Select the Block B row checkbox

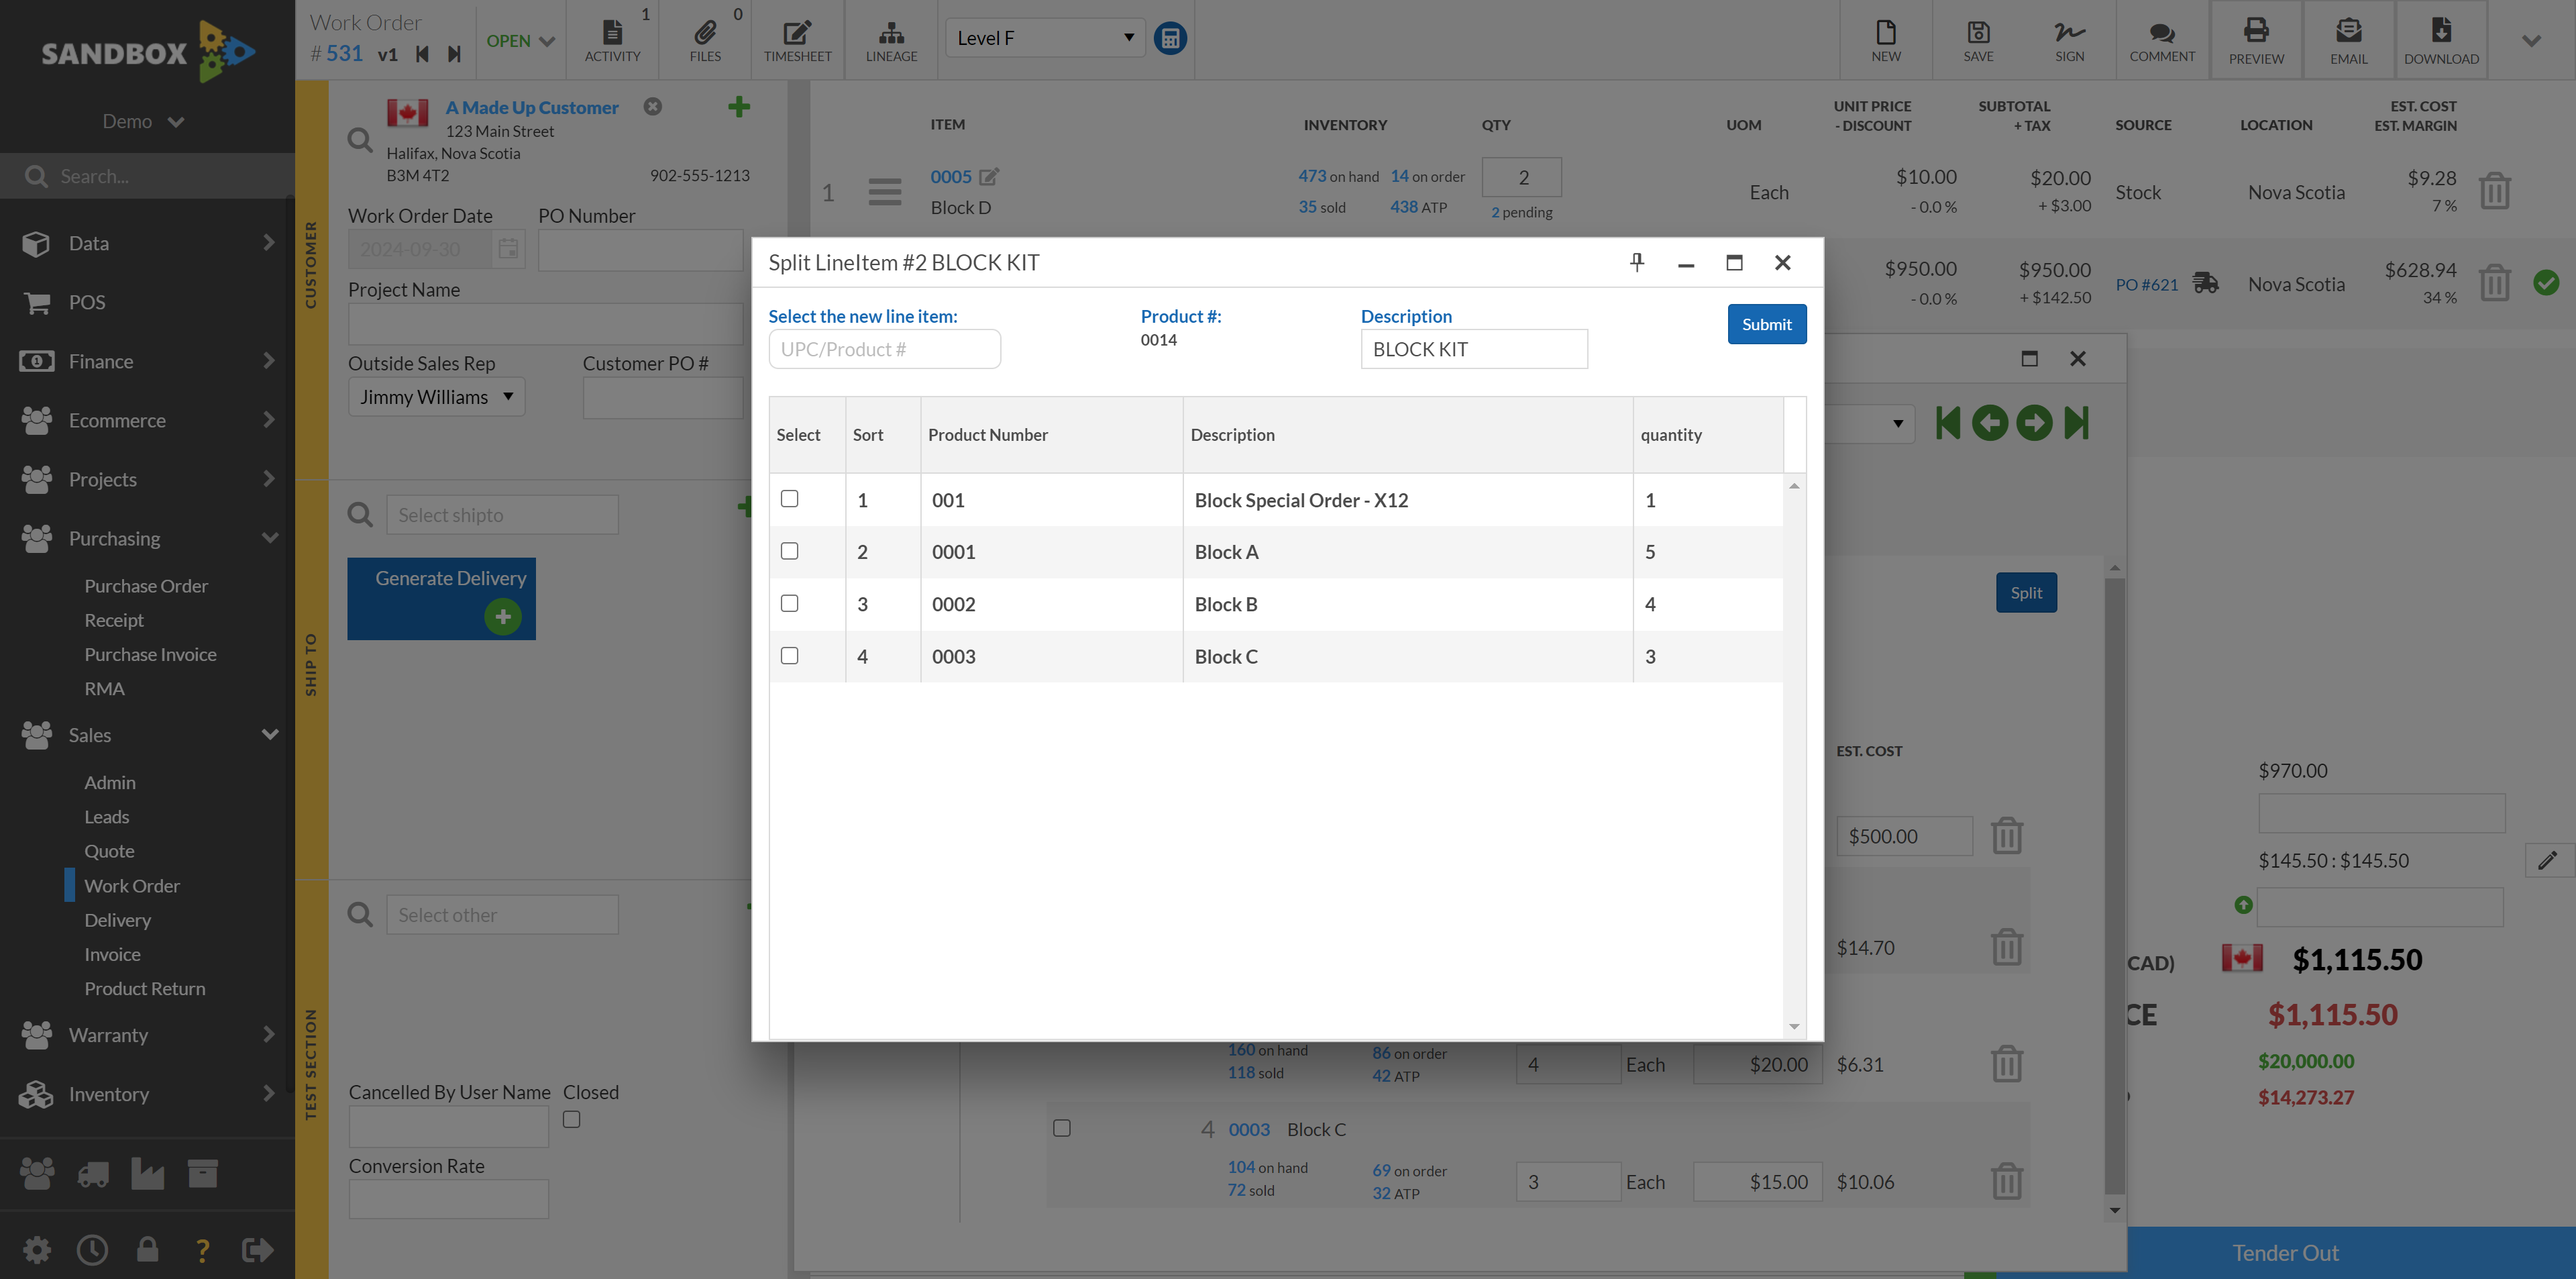pyautogui.click(x=789, y=603)
